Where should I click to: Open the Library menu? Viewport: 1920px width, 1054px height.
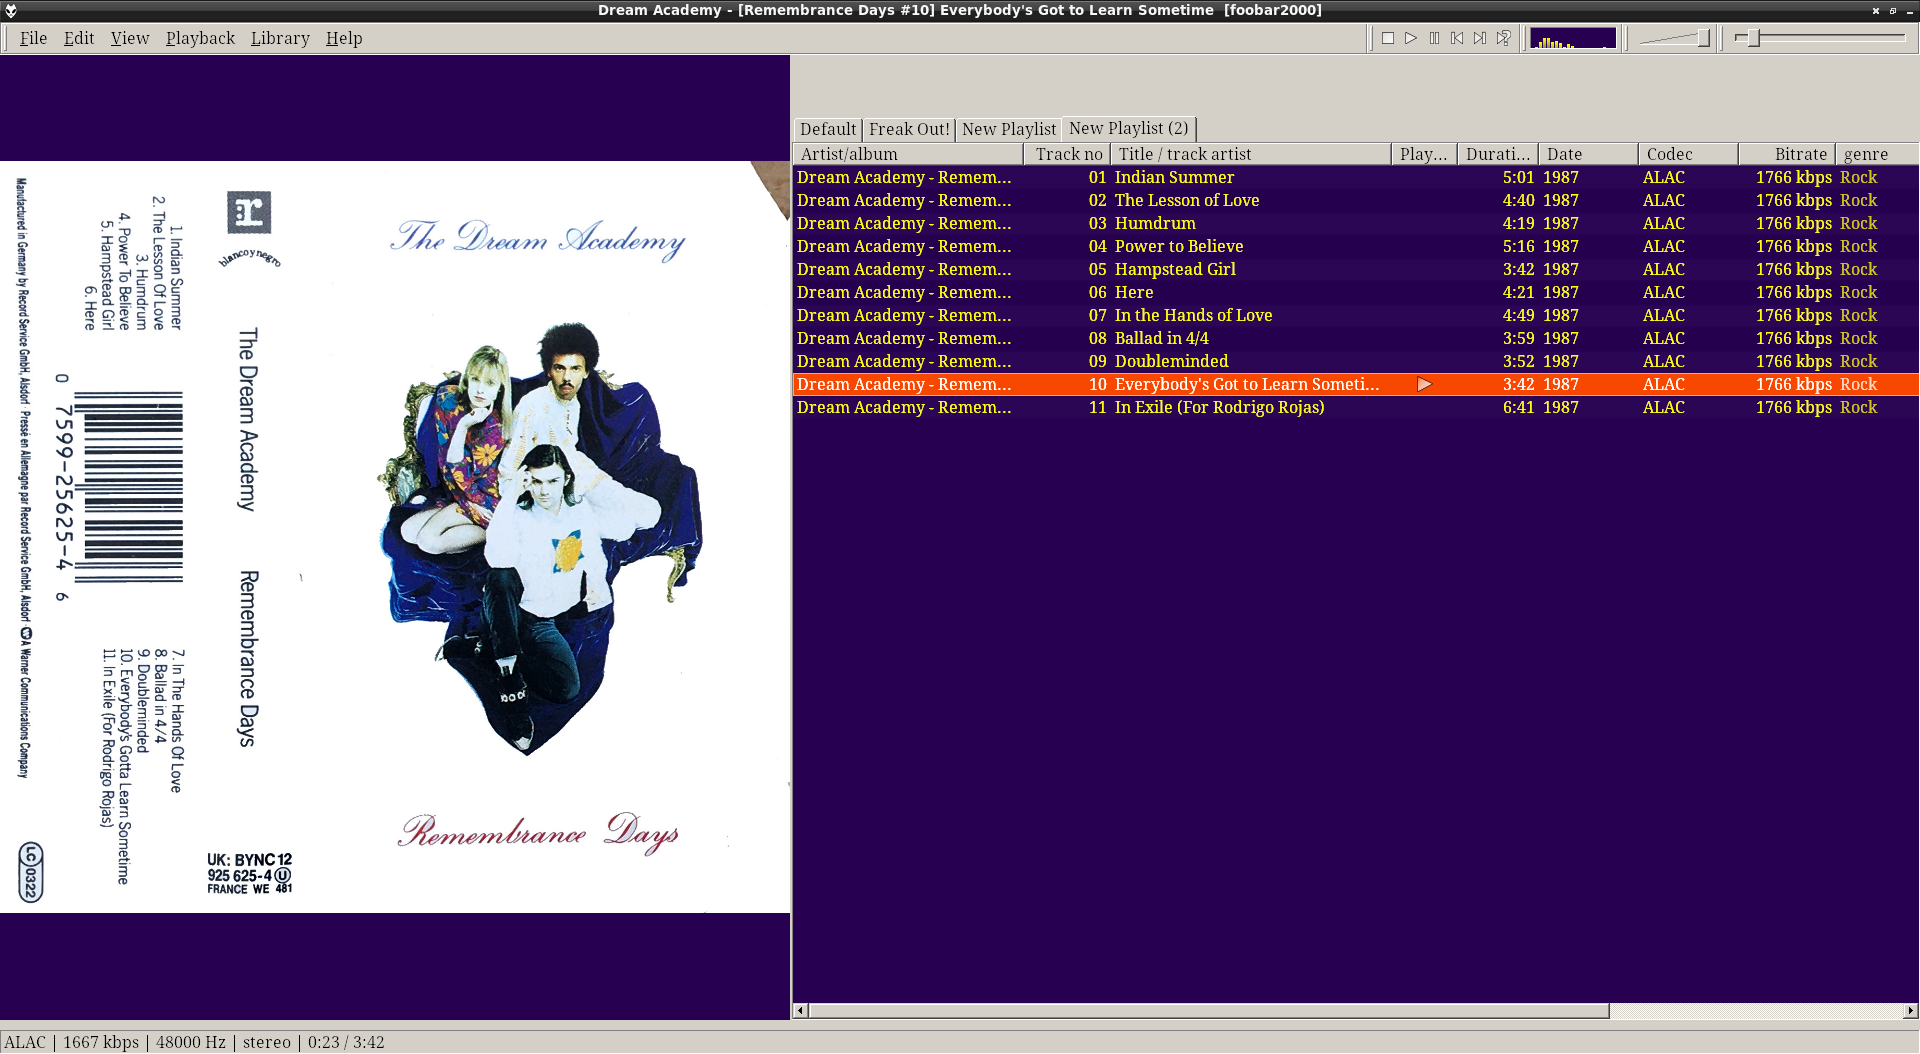[280, 38]
